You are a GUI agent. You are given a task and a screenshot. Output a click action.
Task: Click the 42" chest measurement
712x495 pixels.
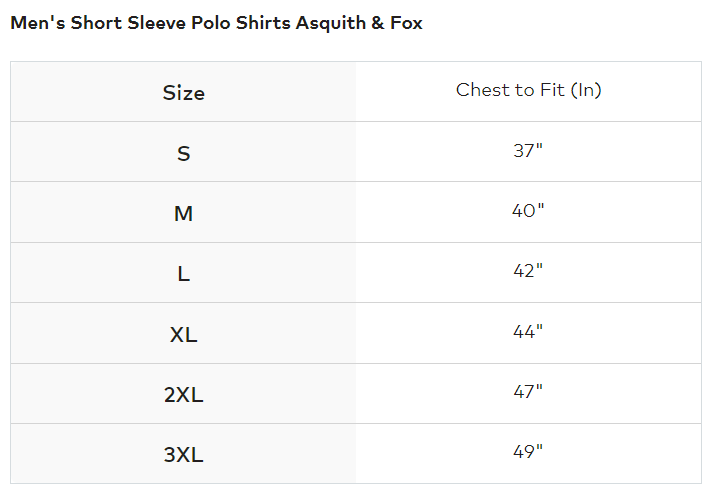(x=528, y=271)
